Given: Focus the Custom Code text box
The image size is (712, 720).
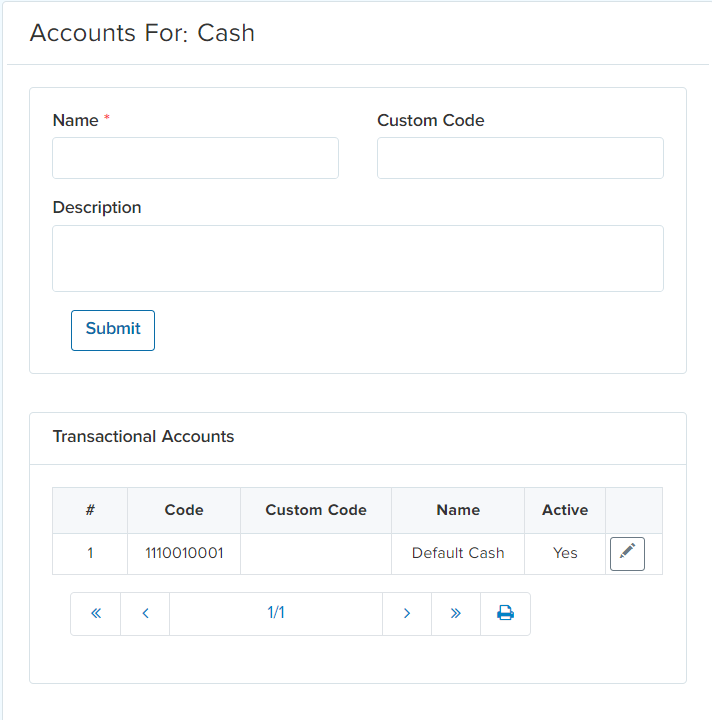Looking at the screenshot, I should click(520, 158).
